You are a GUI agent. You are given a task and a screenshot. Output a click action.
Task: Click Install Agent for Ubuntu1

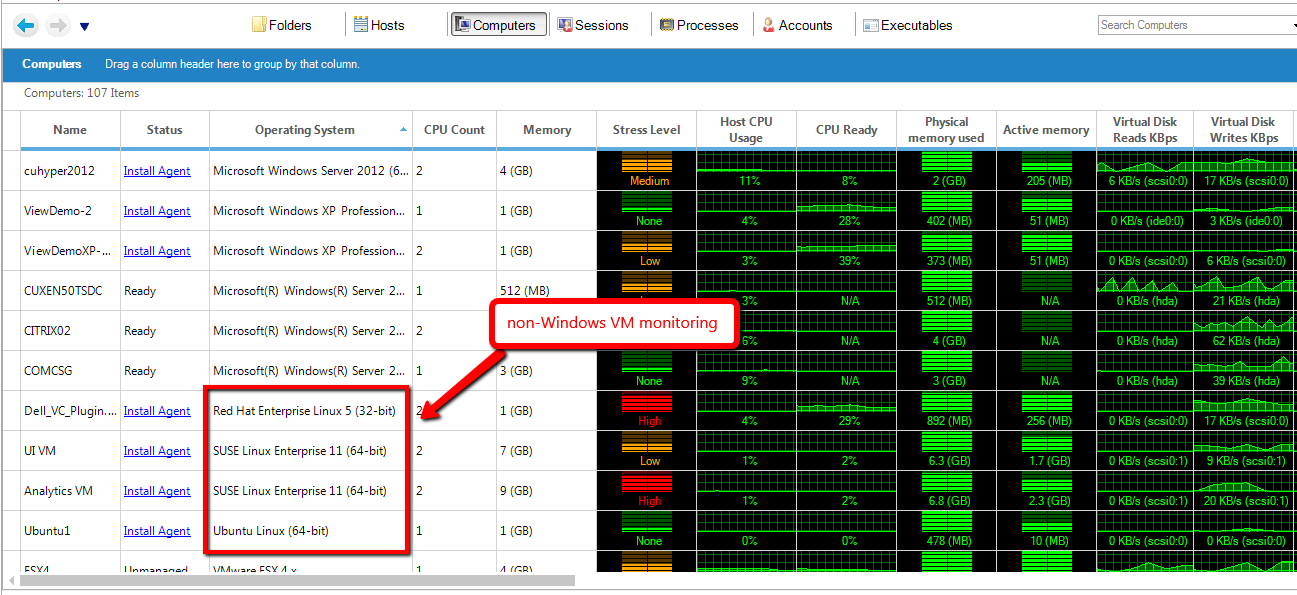pos(157,531)
